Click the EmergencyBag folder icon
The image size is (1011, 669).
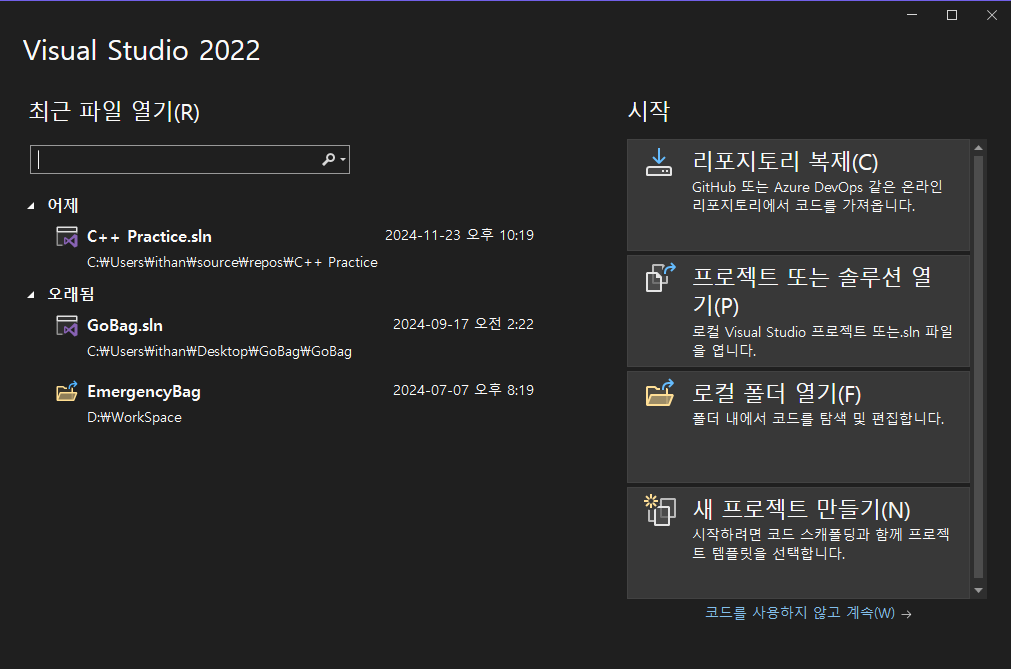tap(67, 391)
